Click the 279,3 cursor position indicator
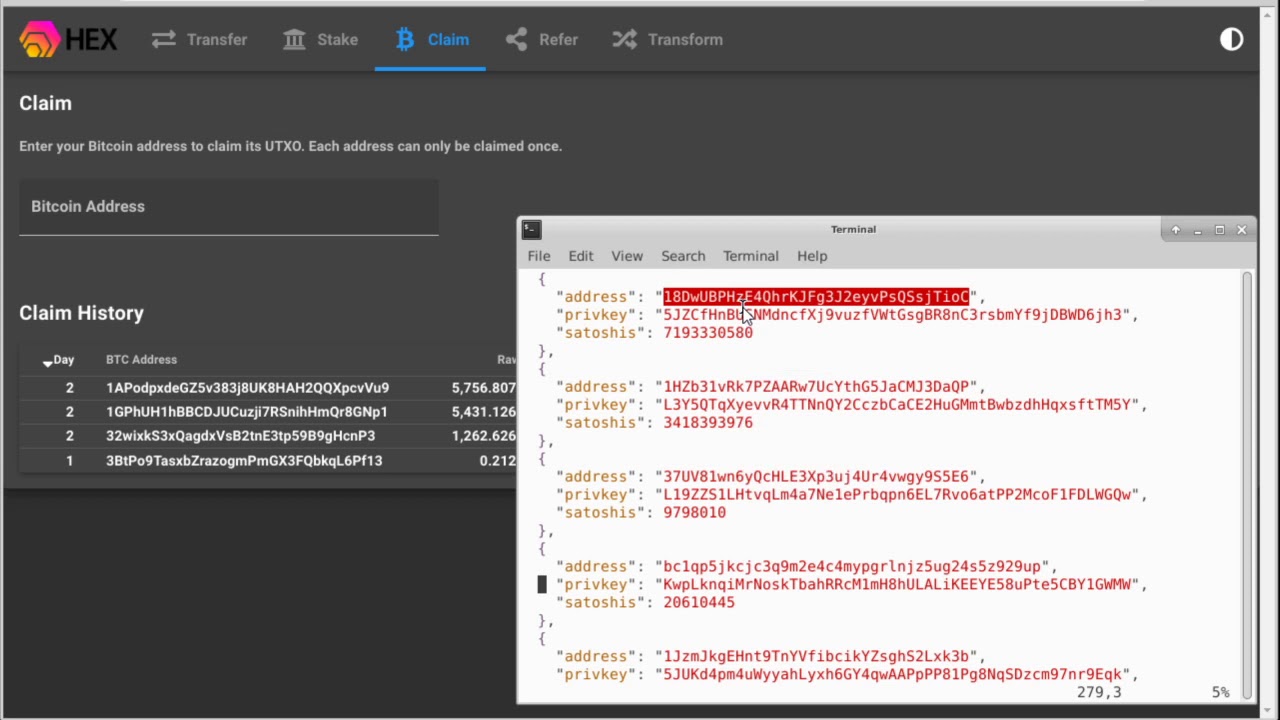1280x720 pixels. [1099, 692]
